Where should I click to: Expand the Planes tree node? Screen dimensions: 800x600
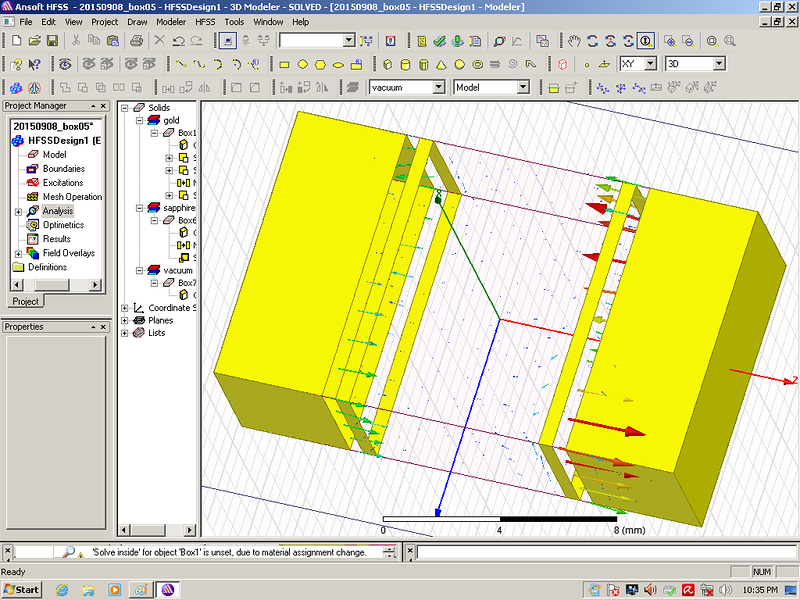click(125, 321)
